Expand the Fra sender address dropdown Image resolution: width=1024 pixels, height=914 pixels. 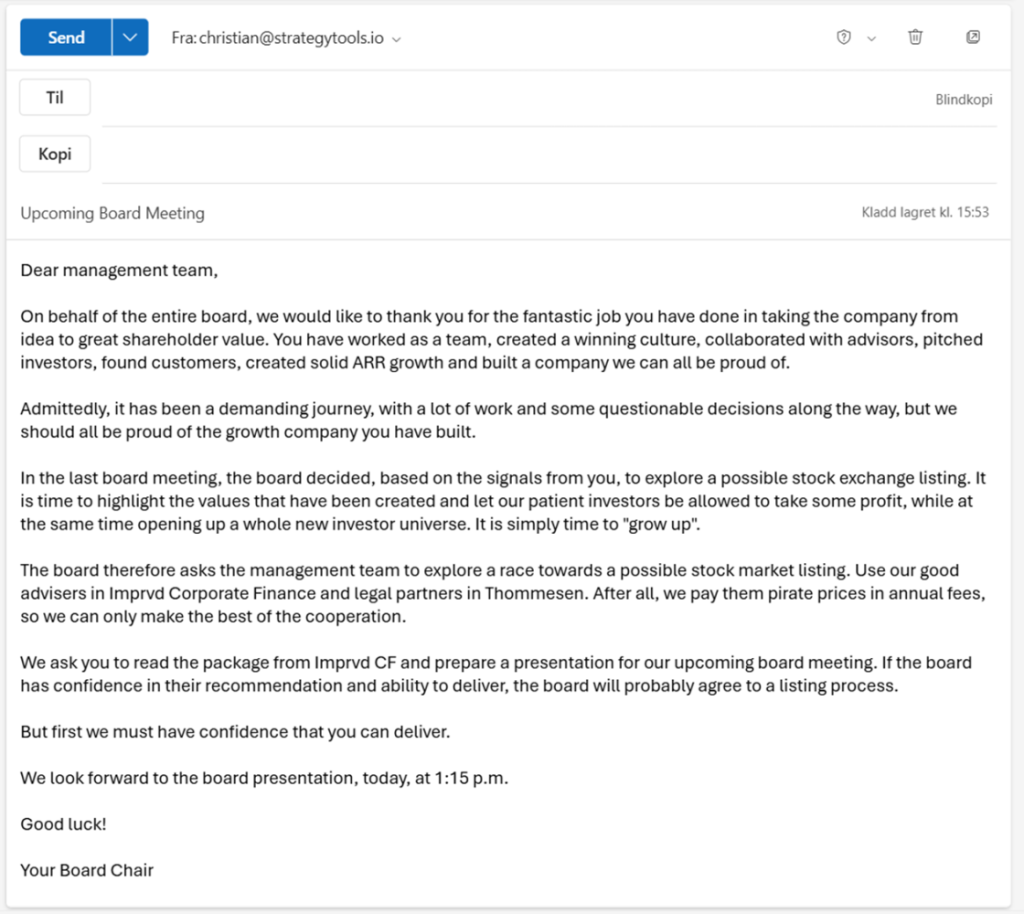(397, 39)
